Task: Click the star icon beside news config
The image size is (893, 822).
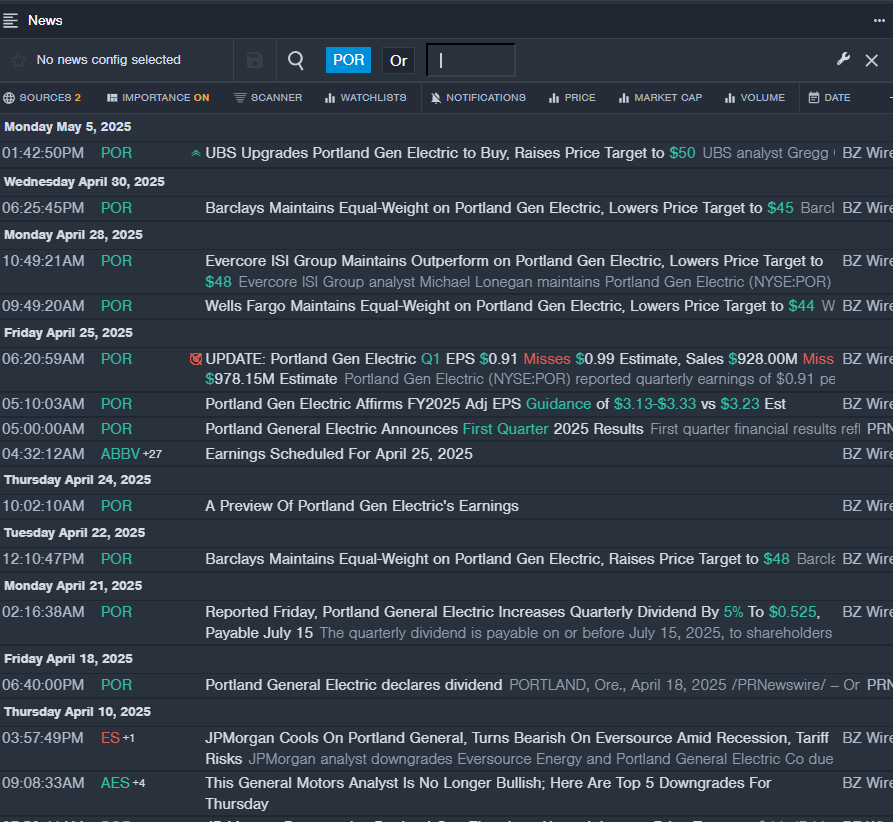Action: tap(18, 60)
